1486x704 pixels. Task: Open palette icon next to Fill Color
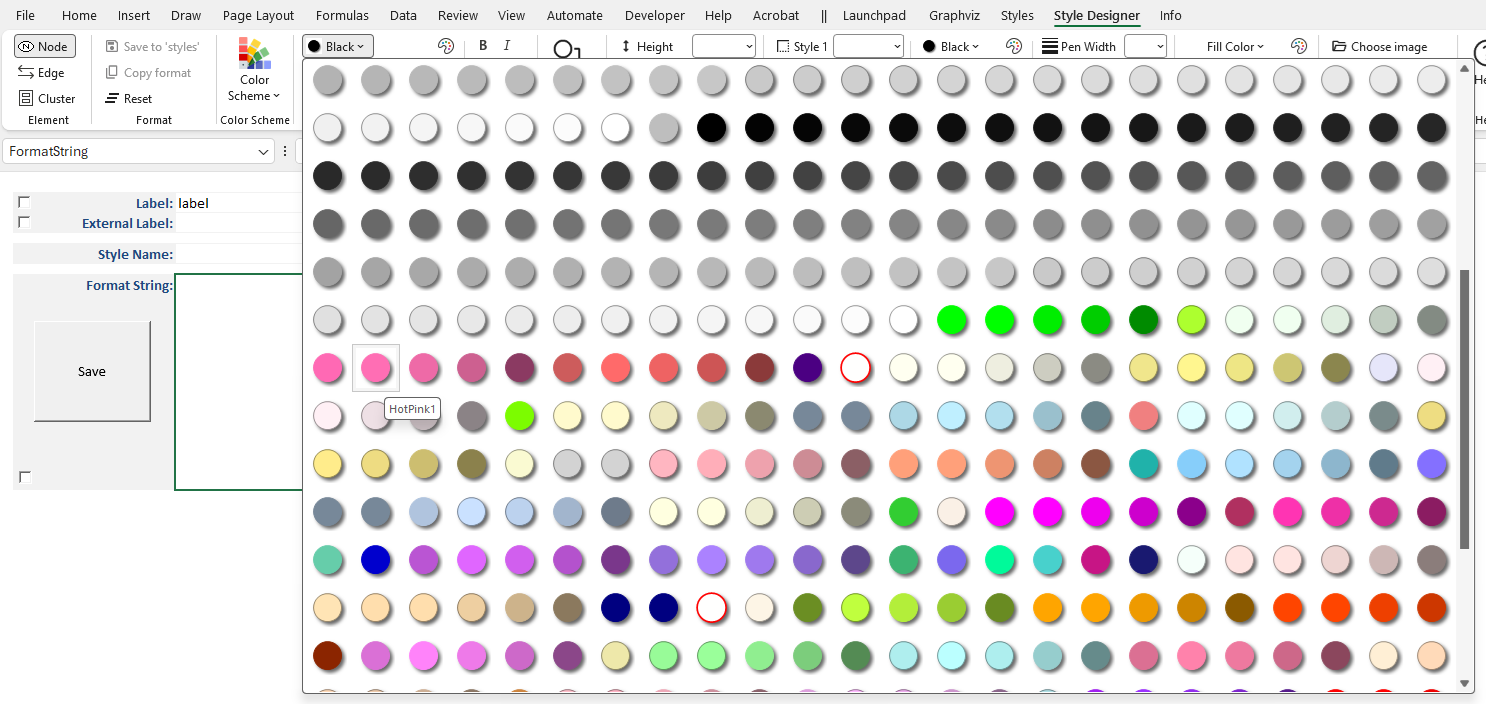coord(1299,46)
